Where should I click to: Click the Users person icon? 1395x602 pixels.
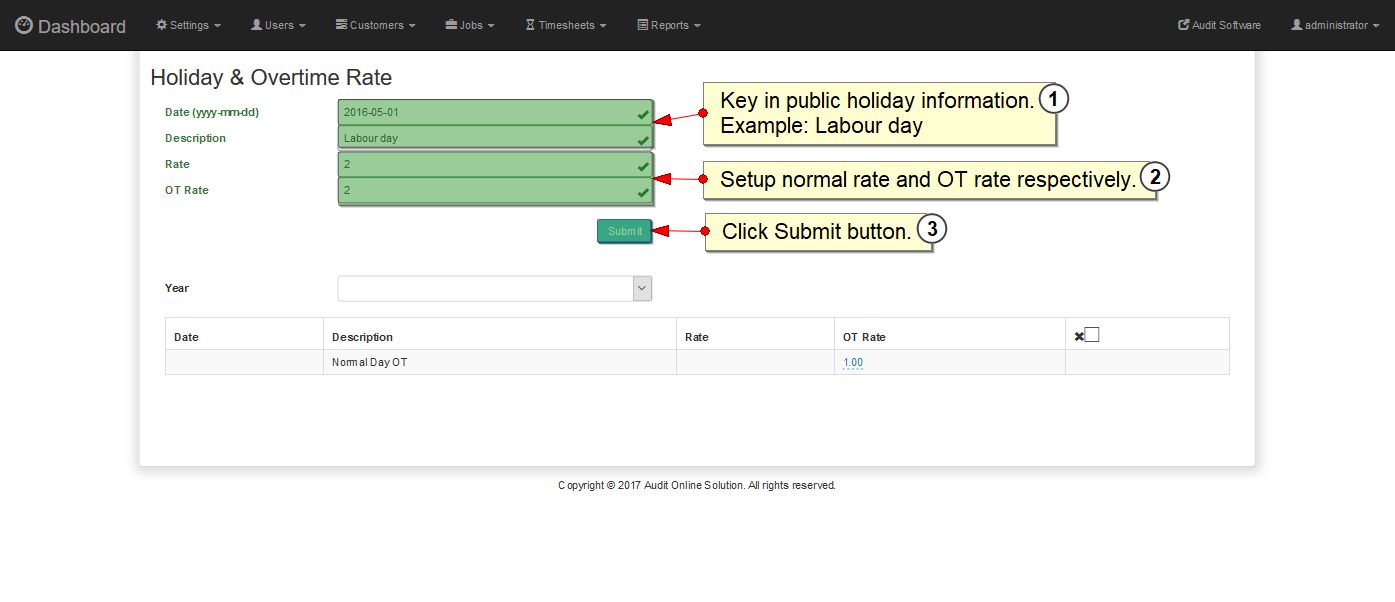coord(256,25)
